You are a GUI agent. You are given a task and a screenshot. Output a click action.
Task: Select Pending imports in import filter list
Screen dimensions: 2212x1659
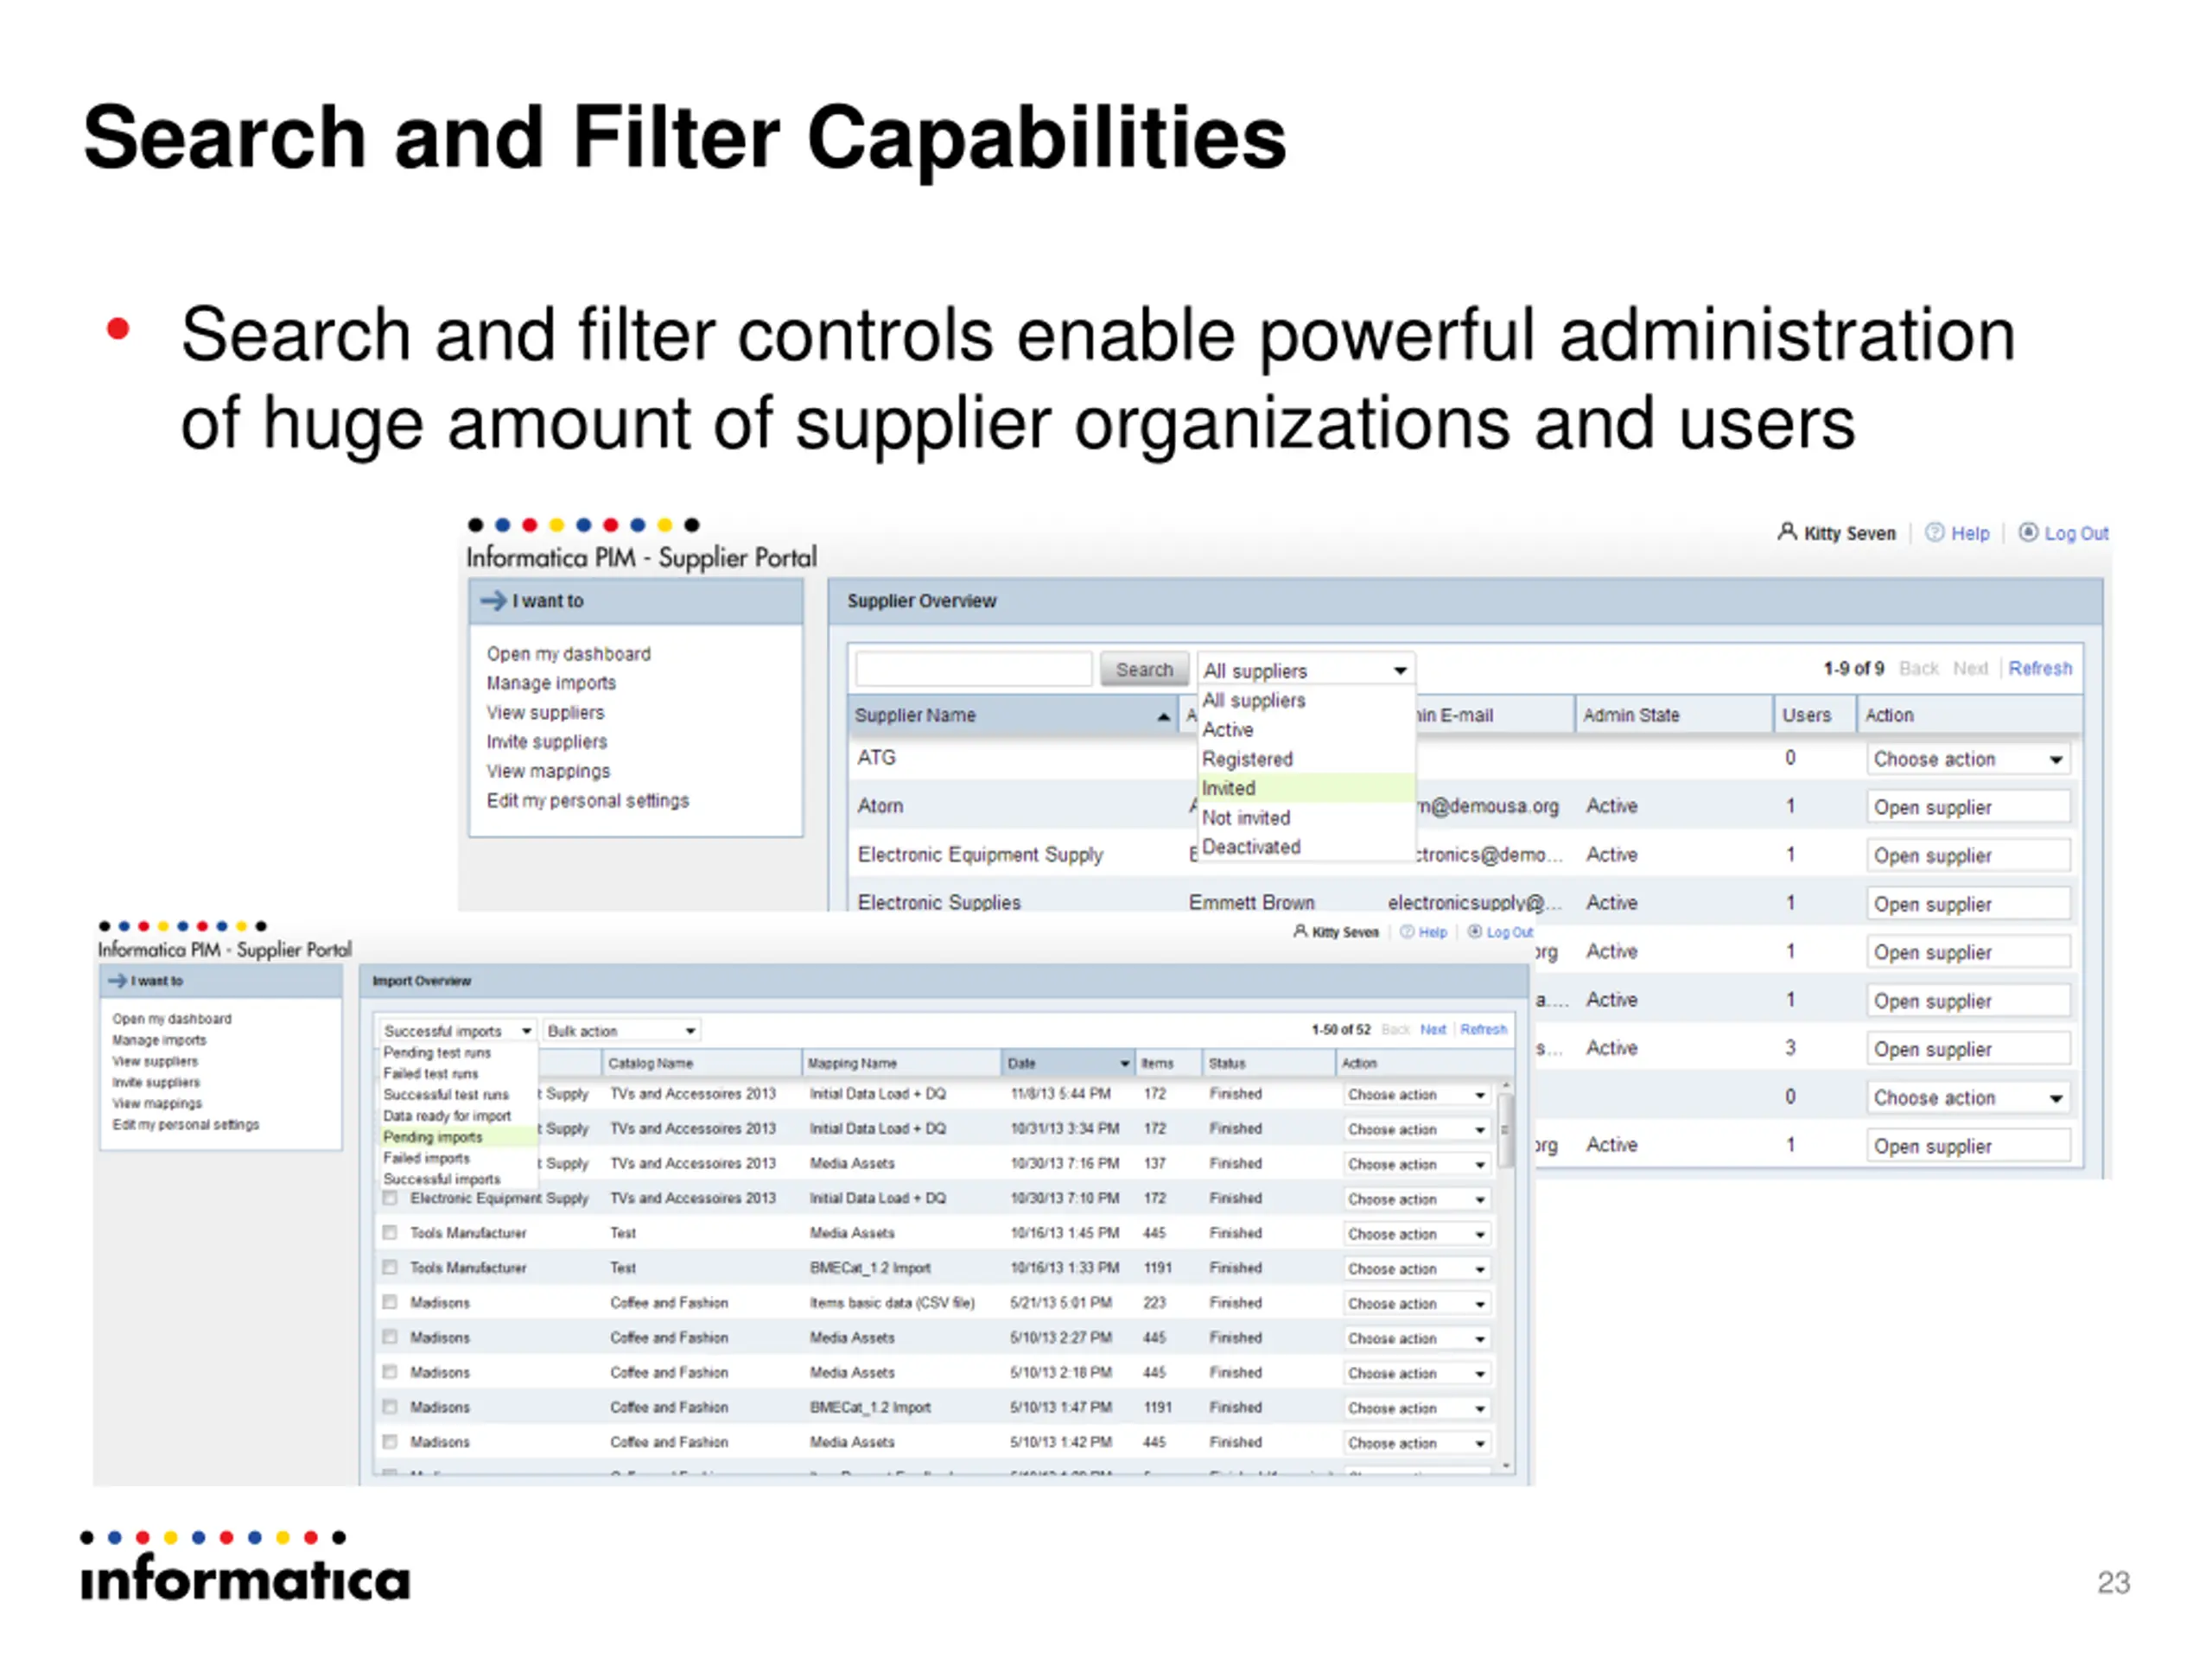tap(458, 1136)
